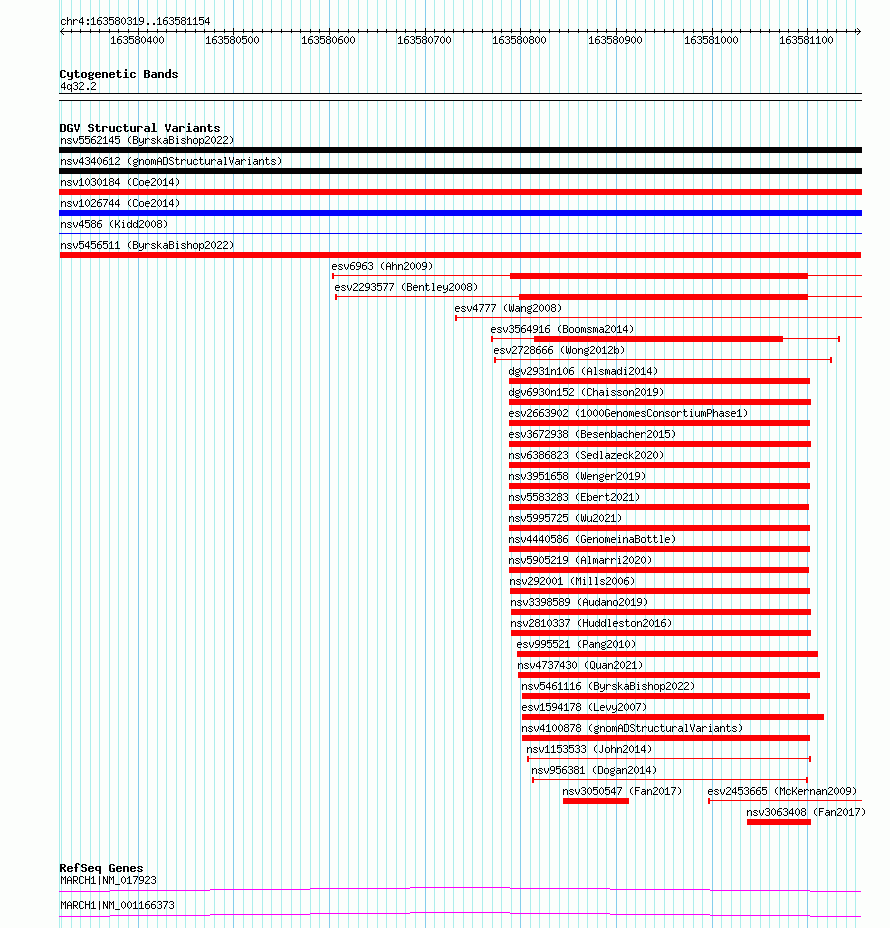Click the DGV Structural Variants track heading

point(140,128)
